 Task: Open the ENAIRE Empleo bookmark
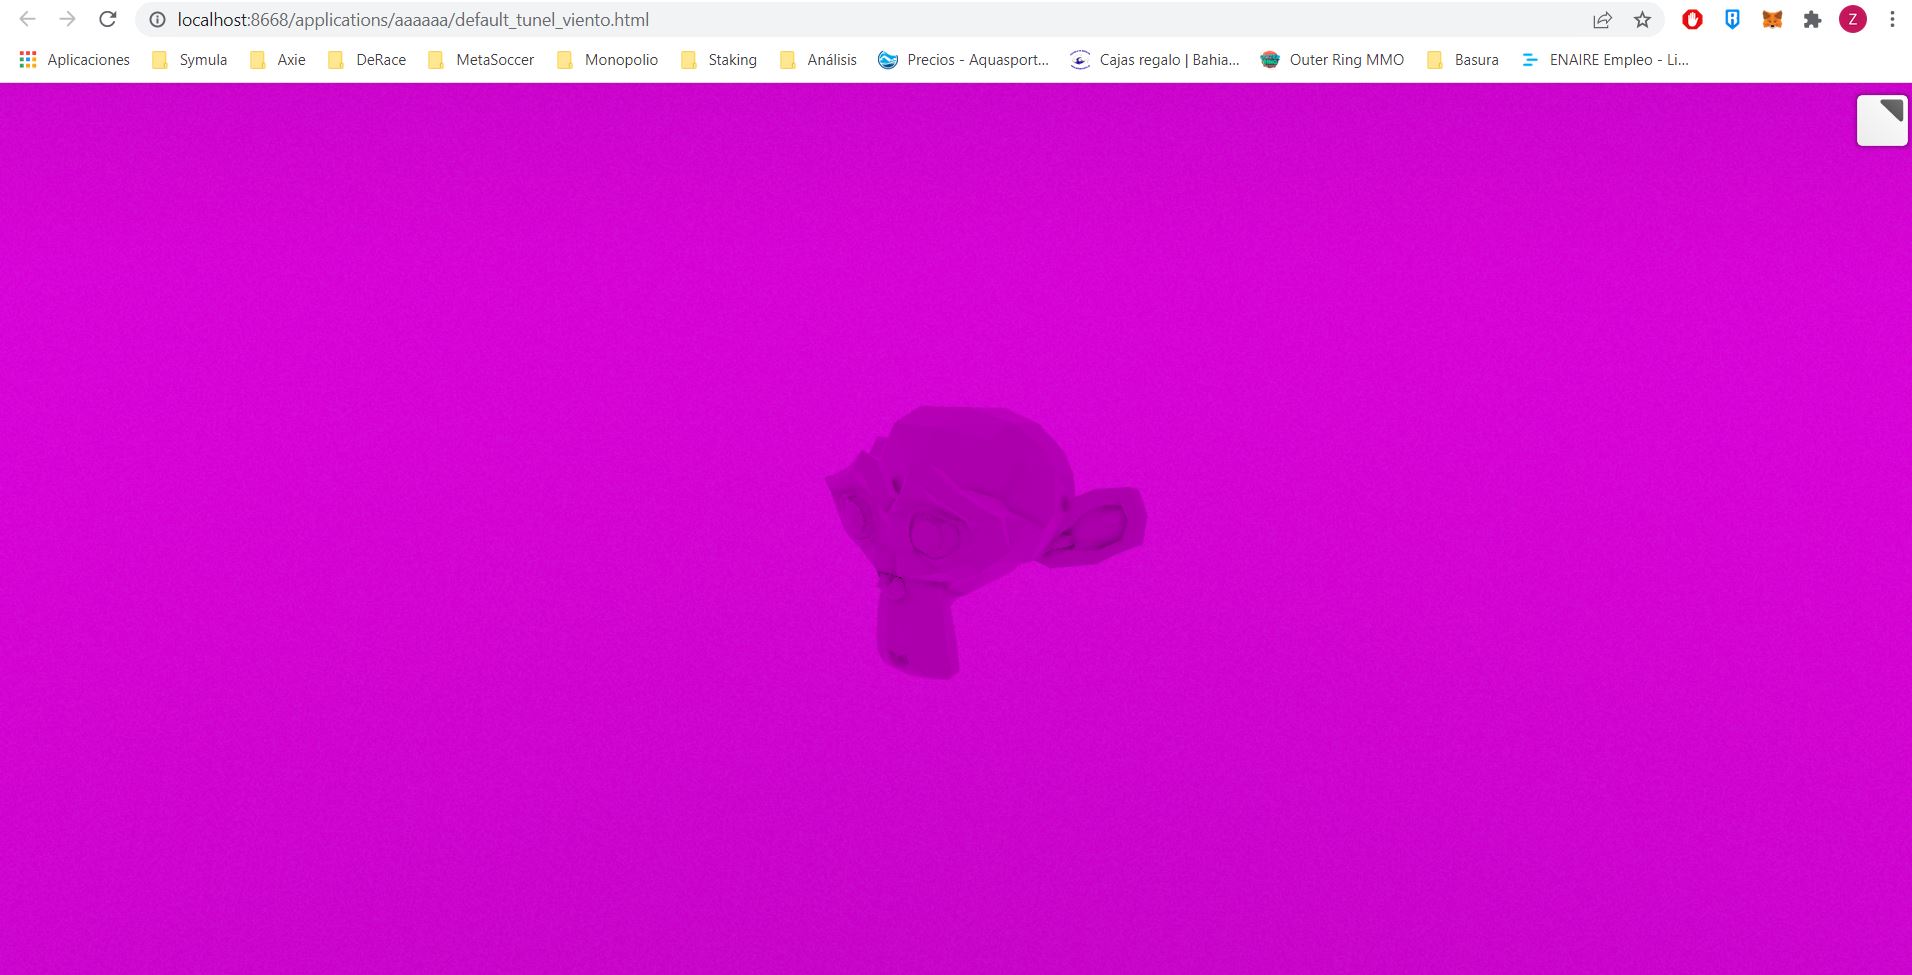1605,60
